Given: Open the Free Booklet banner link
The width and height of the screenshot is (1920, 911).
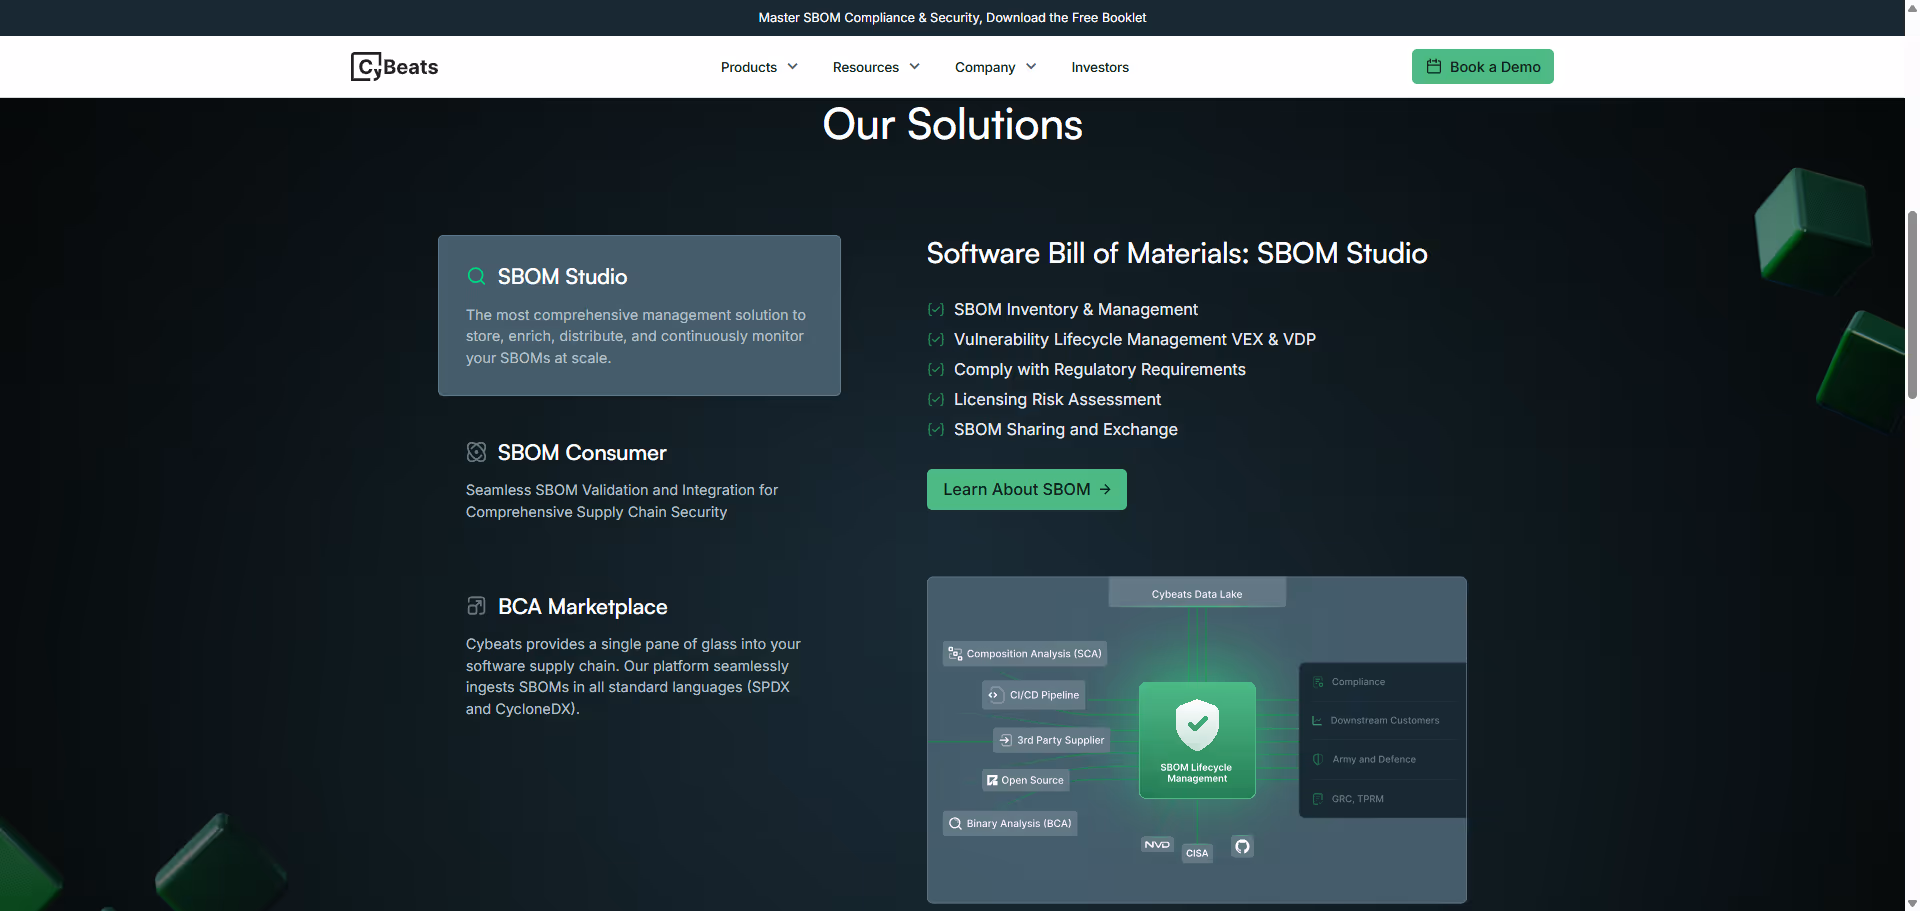Looking at the screenshot, I should 952,18.
